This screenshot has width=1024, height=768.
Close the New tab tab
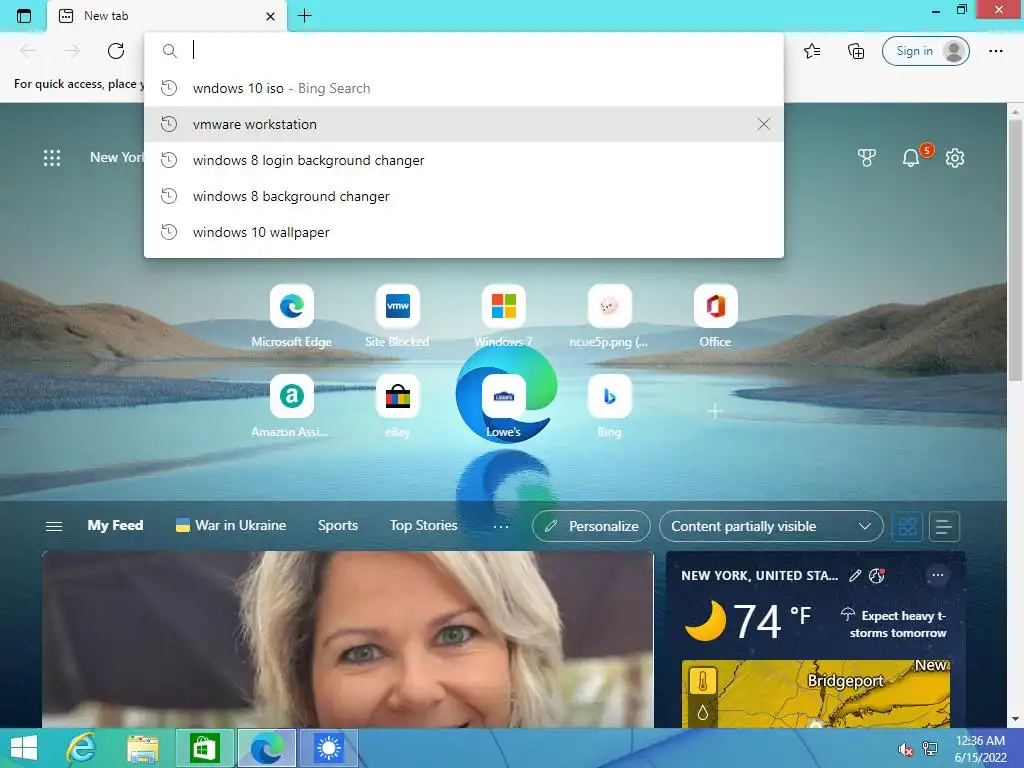(x=270, y=16)
